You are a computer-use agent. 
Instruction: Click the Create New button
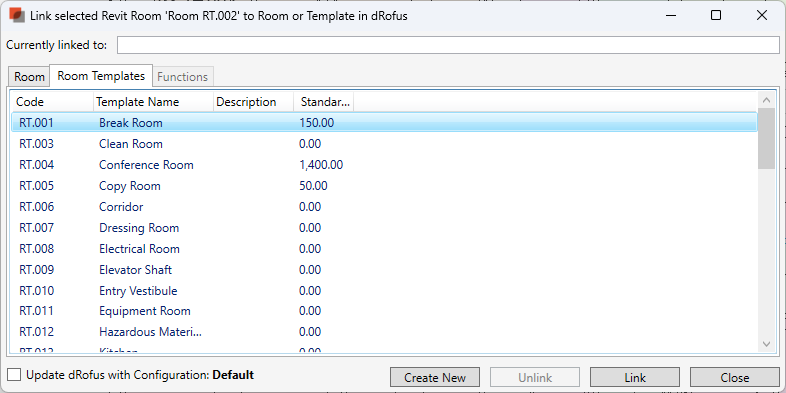click(435, 377)
